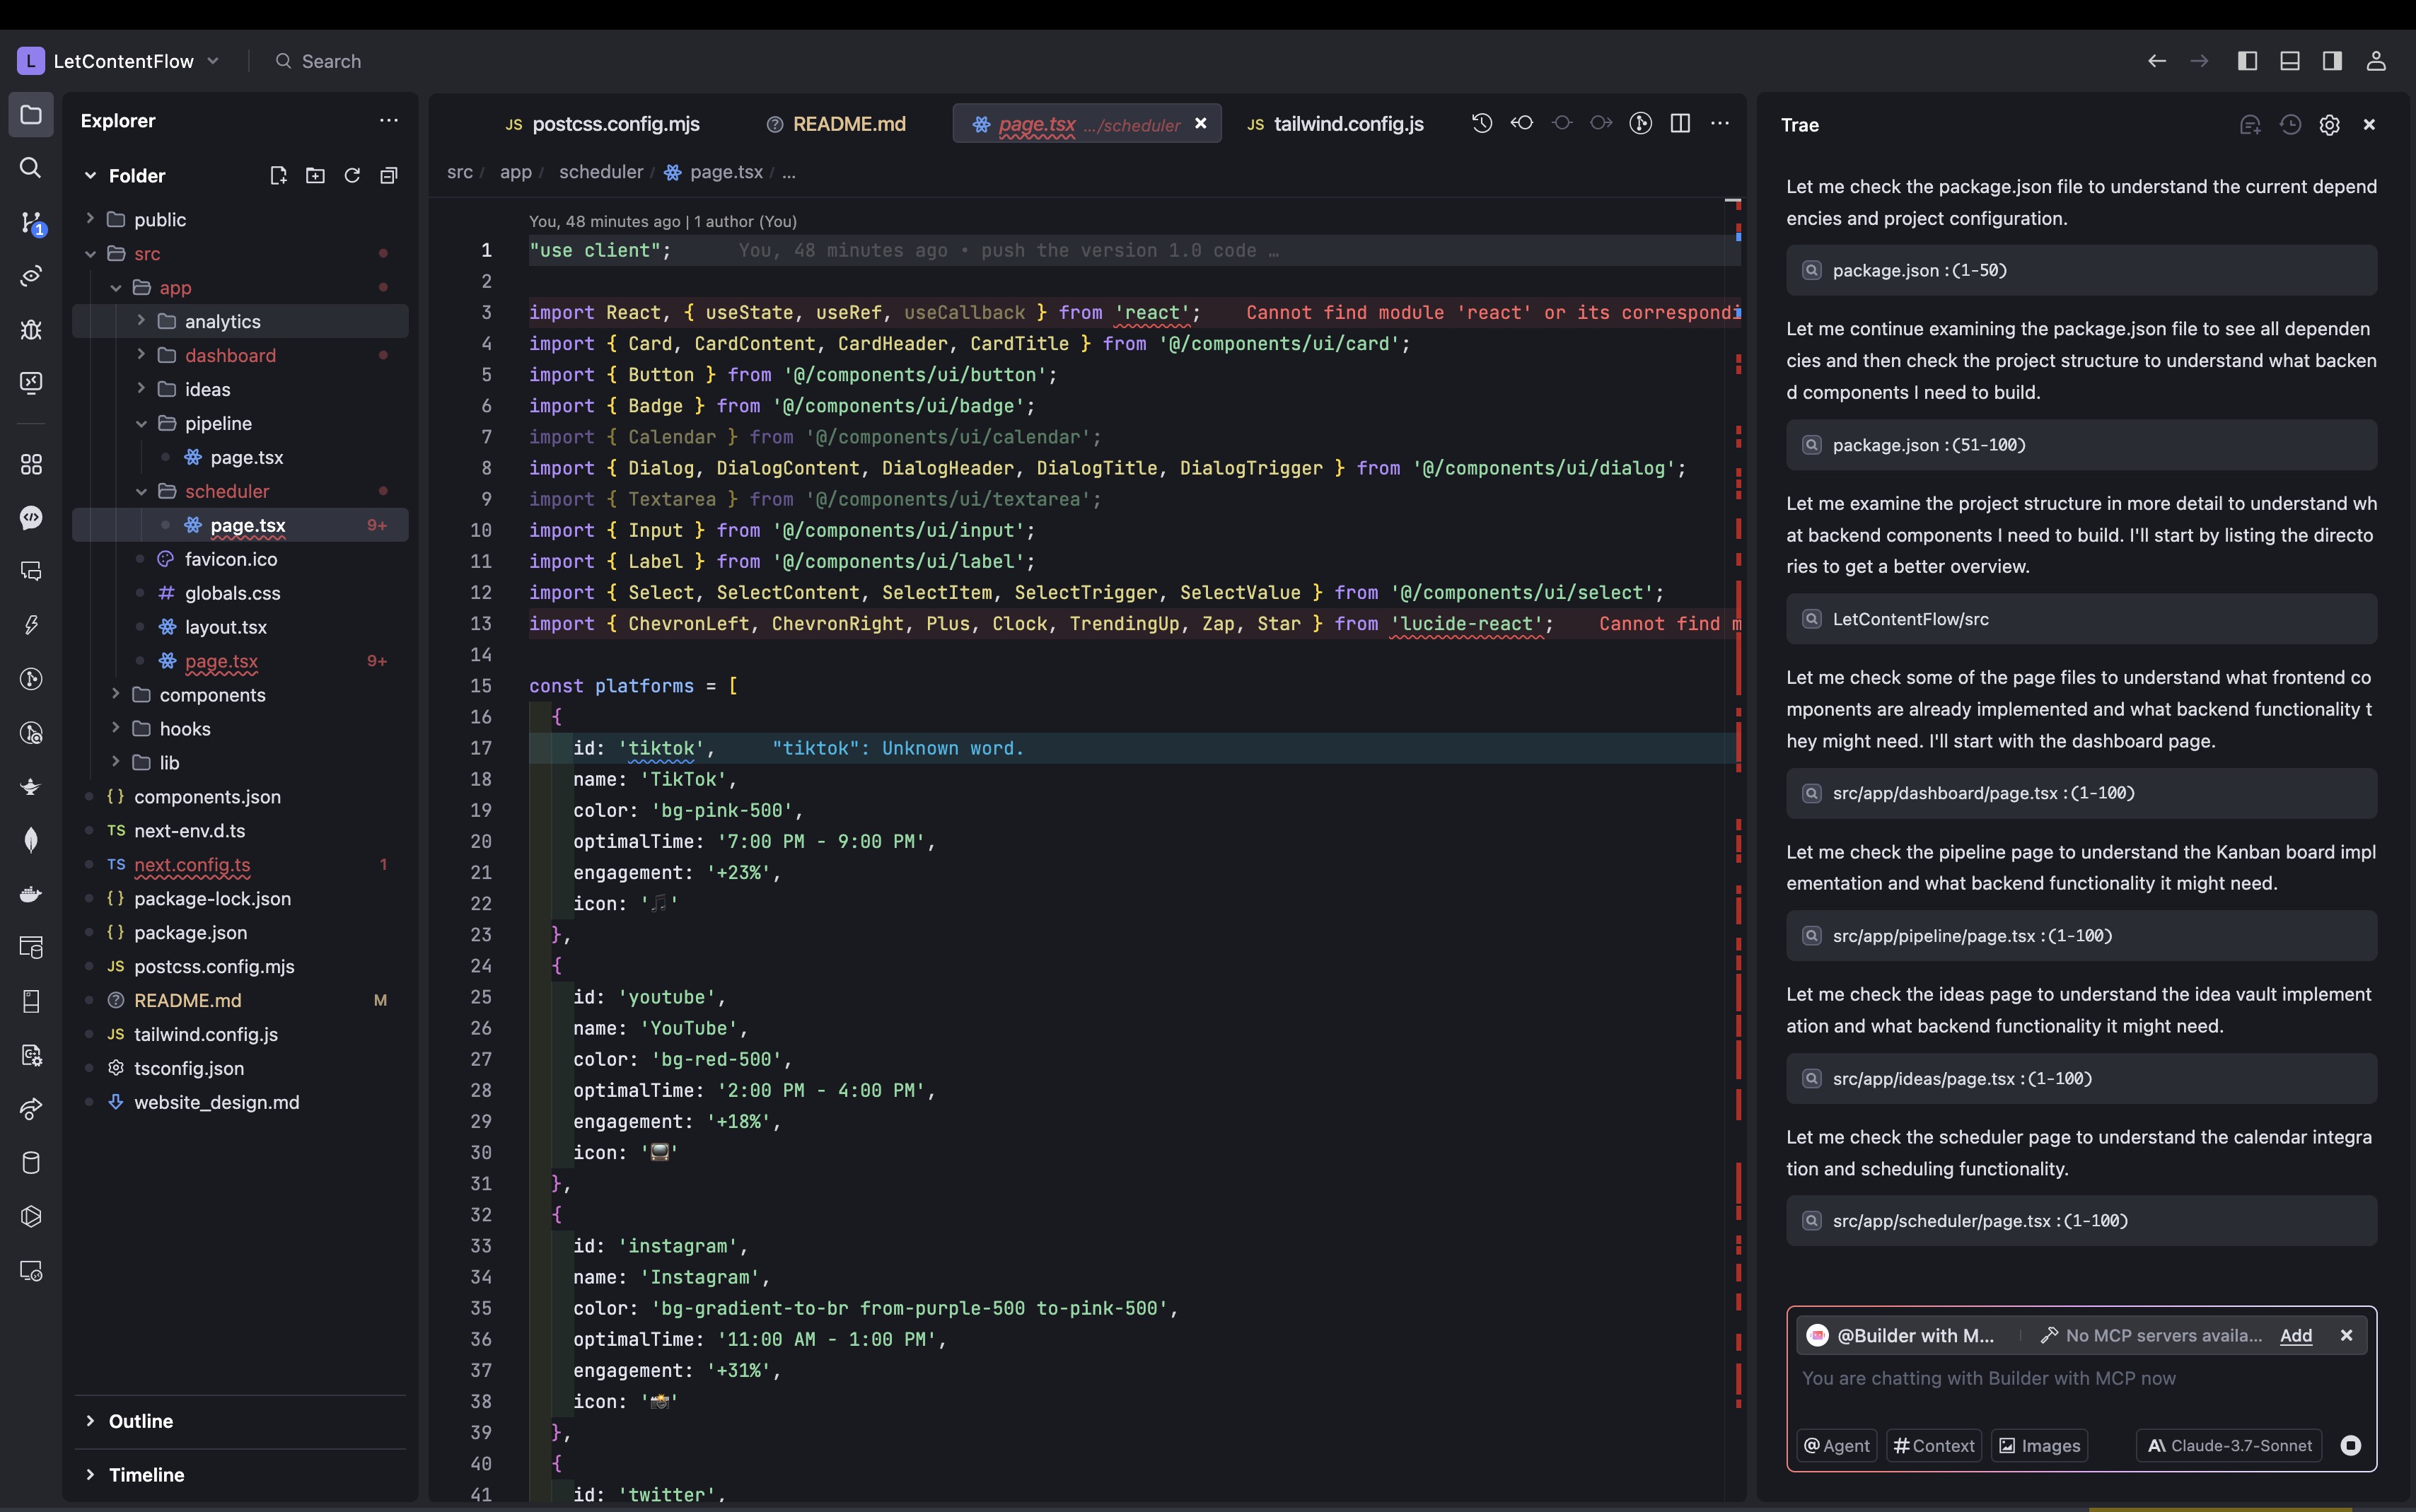Click Refresh Explorer icon

352,176
